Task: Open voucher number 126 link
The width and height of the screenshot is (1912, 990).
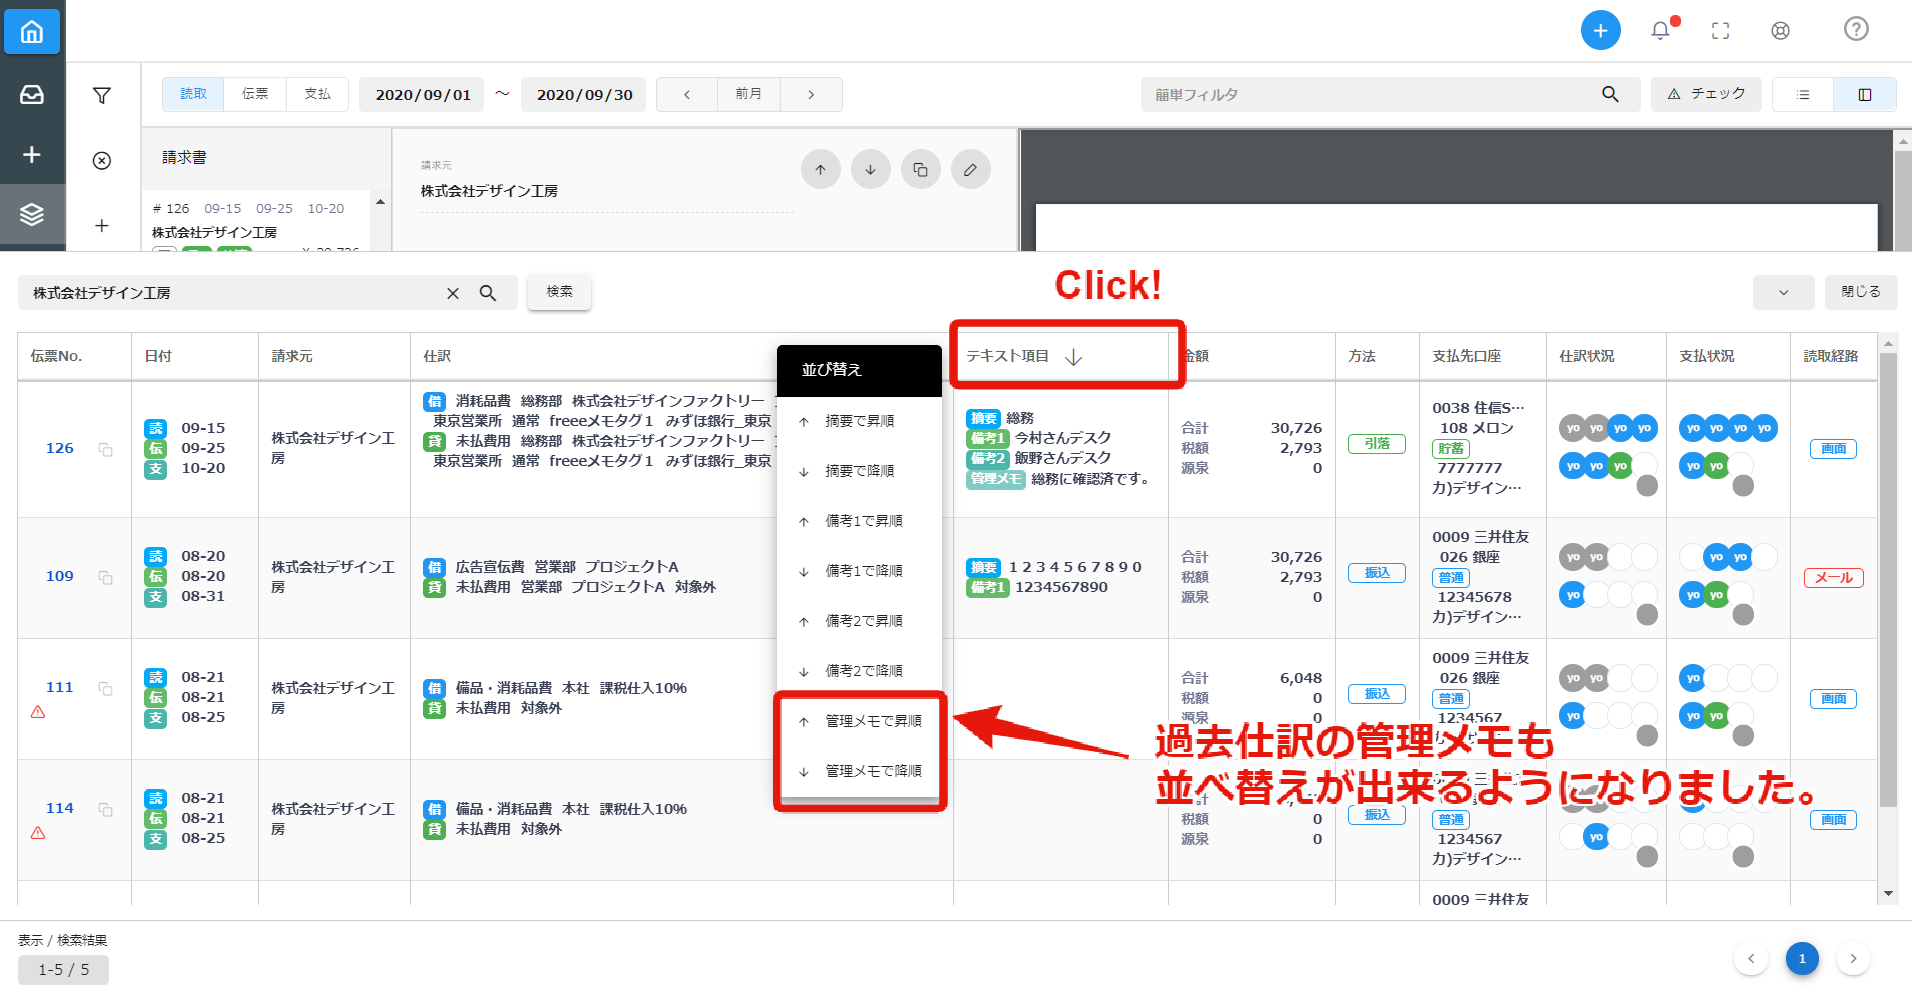Action: [60, 448]
